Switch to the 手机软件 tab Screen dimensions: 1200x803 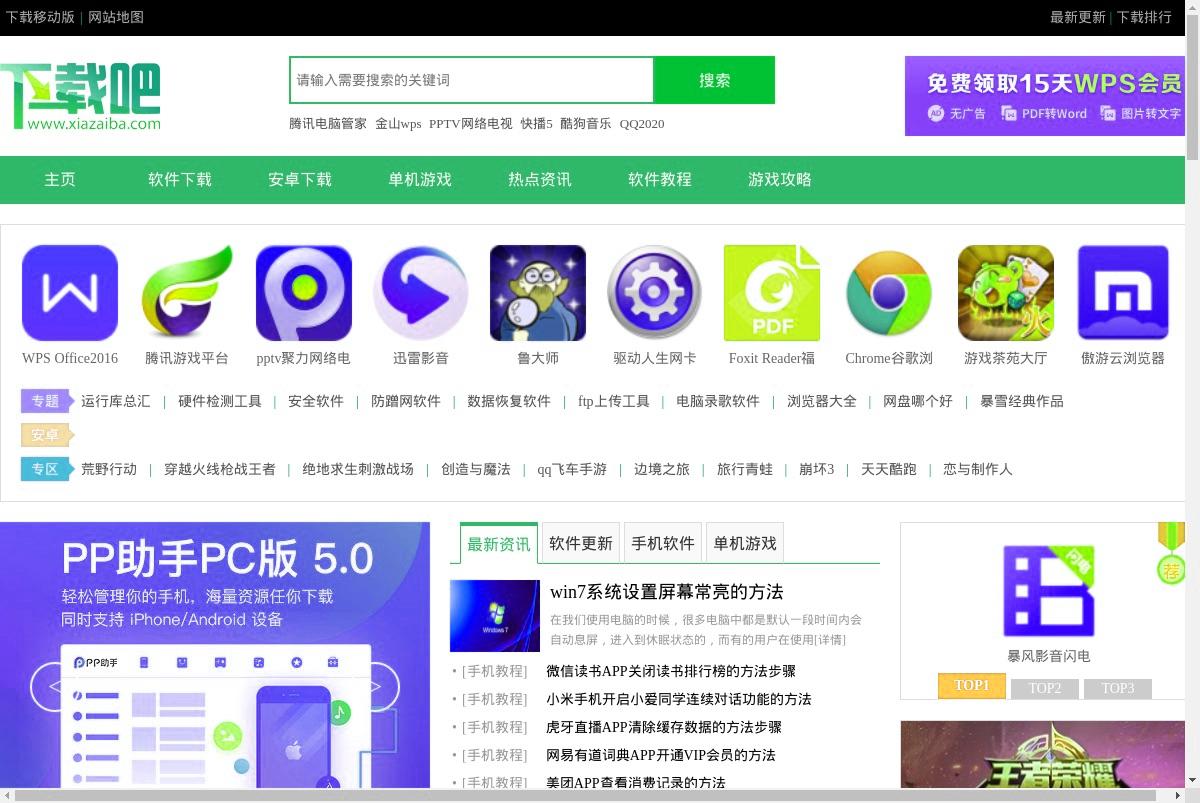tap(663, 543)
